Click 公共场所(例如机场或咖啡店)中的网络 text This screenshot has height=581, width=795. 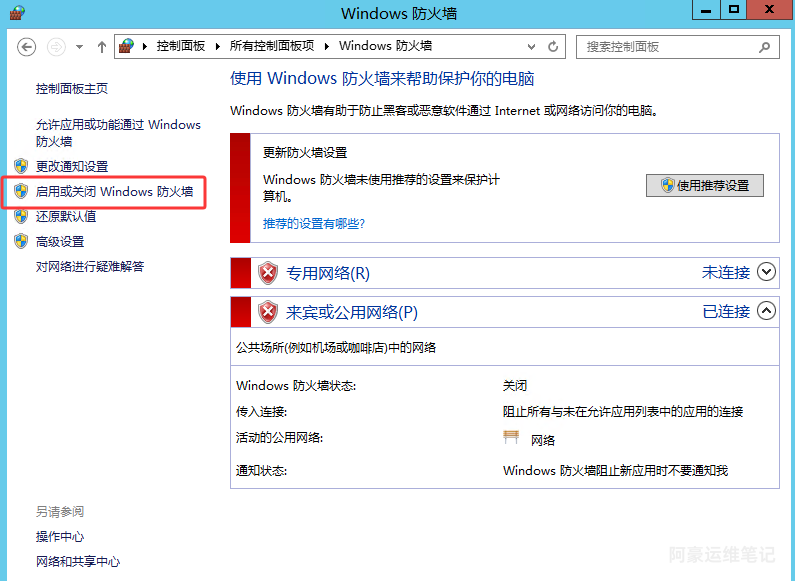tap(336, 348)
